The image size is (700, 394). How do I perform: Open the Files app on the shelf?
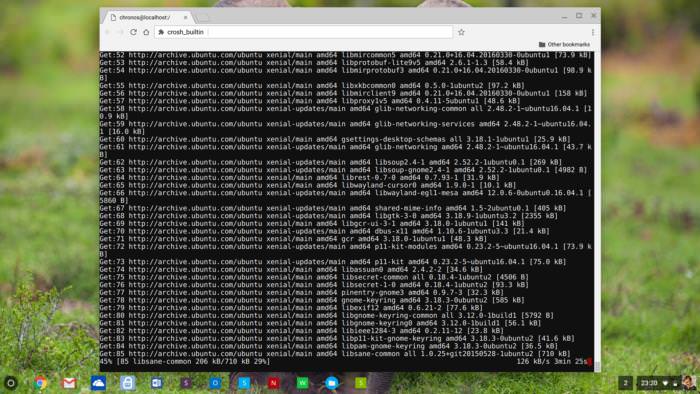pyautogui.click(x=332, y=383)
